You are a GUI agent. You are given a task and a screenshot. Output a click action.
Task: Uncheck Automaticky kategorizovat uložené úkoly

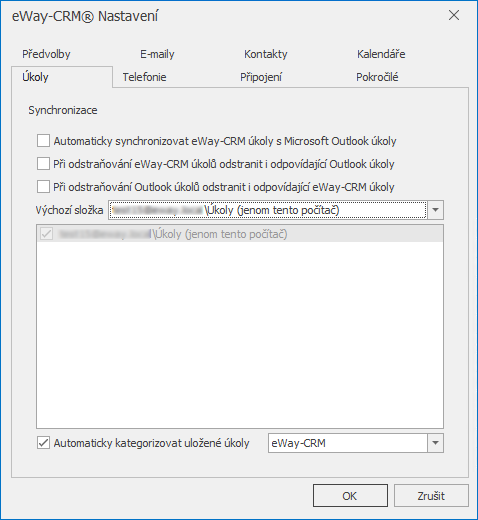(x=43, y=443)
